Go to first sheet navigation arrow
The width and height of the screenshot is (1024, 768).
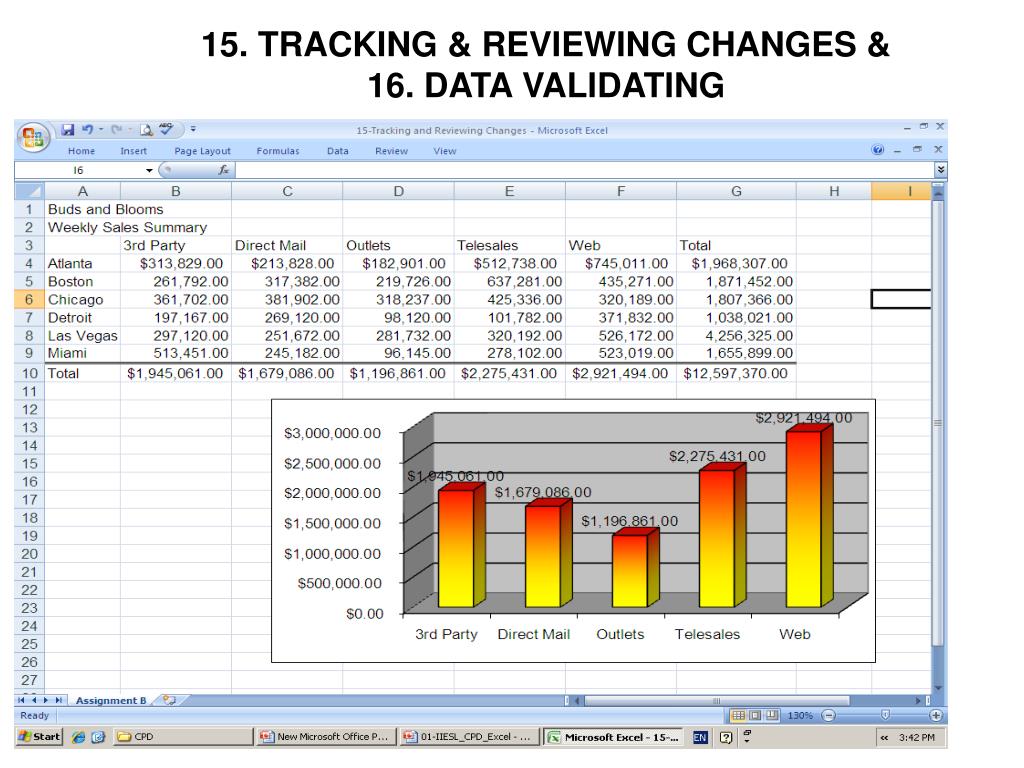[22, 700]
